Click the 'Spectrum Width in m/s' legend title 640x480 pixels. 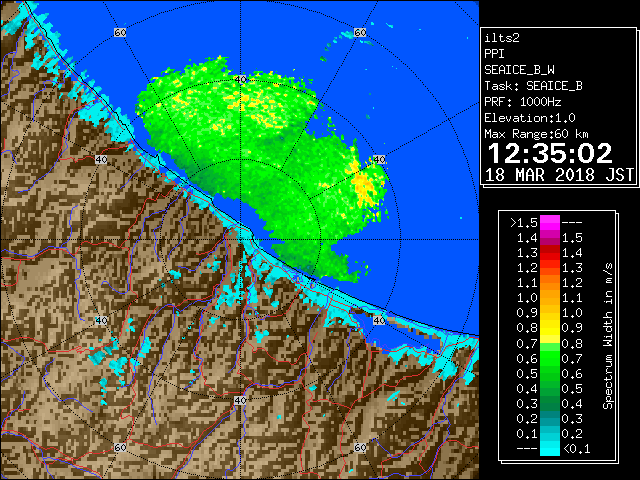tap(608, 336)
